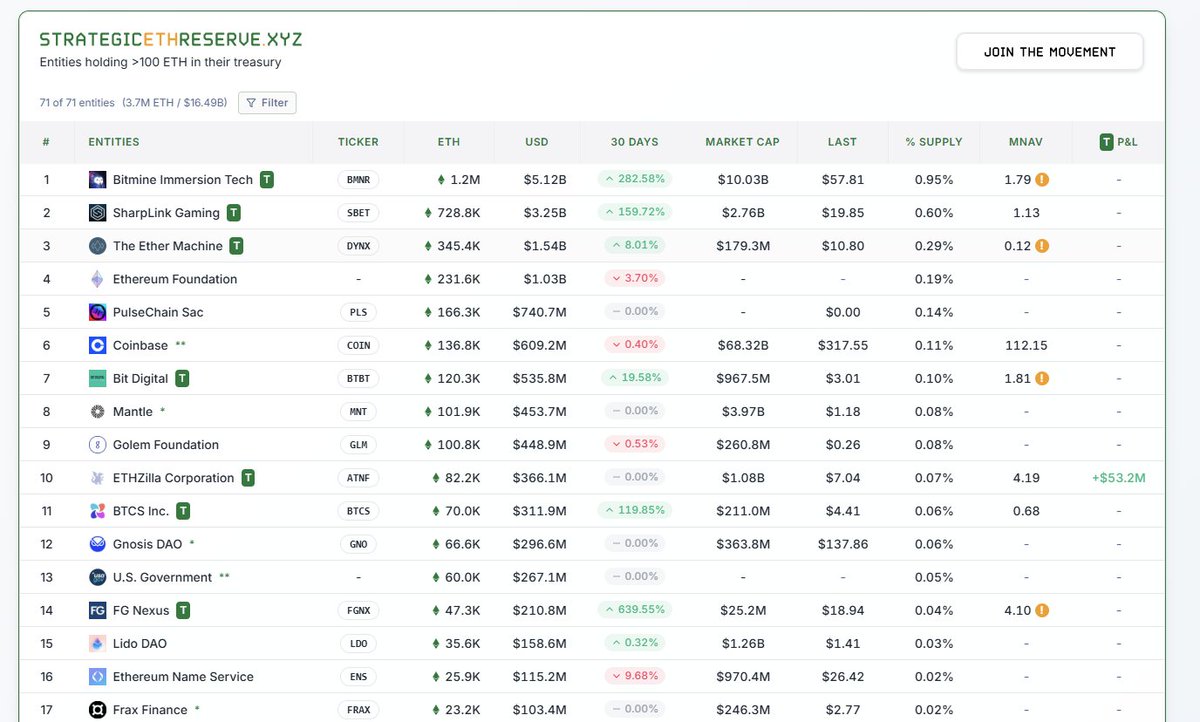Viewport: 1200px width, 722px height.
Task: Click the green T badge beside BTCS Inc.
Action: pyautogui.click(x=183, y=511)
